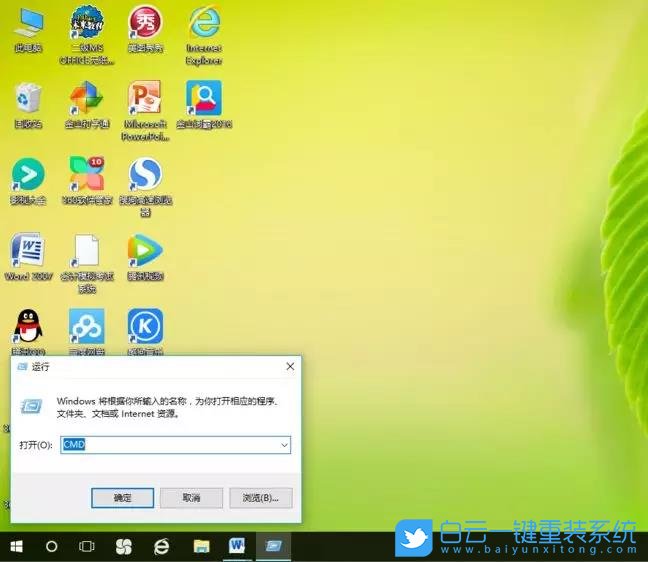This screenshot has width=648, height=562.
Task: Select the This PC desktop icon
Action: click(27, 24)
